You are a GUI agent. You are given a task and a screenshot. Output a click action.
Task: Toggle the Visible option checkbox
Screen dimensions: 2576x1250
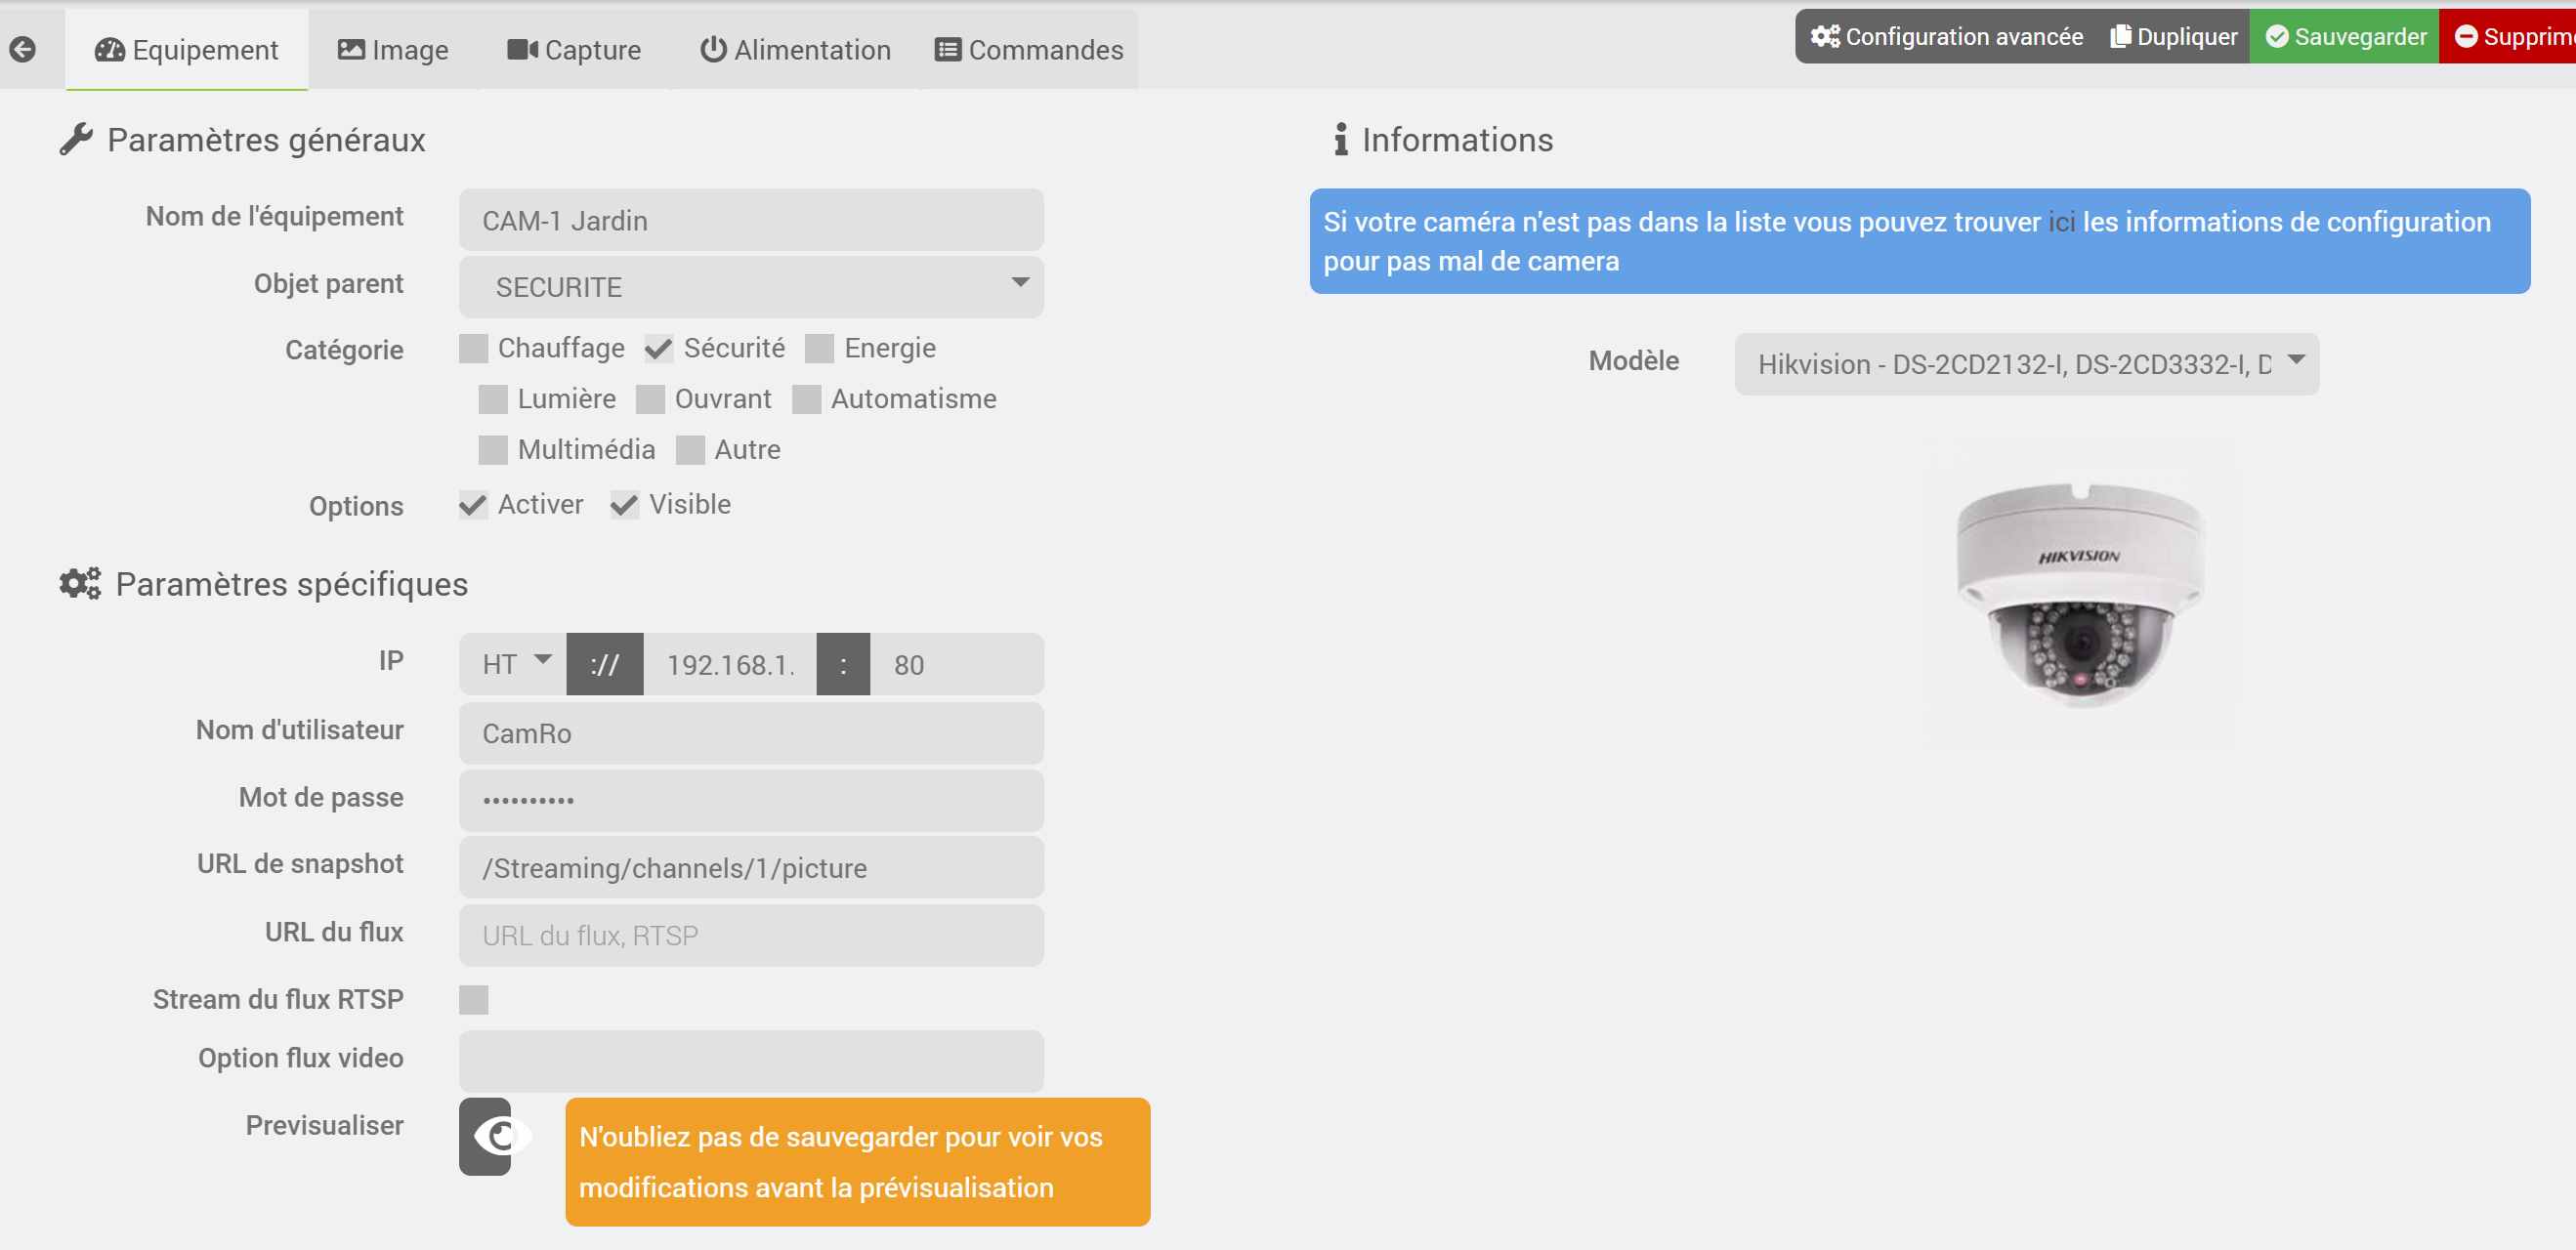click(624, 505)
